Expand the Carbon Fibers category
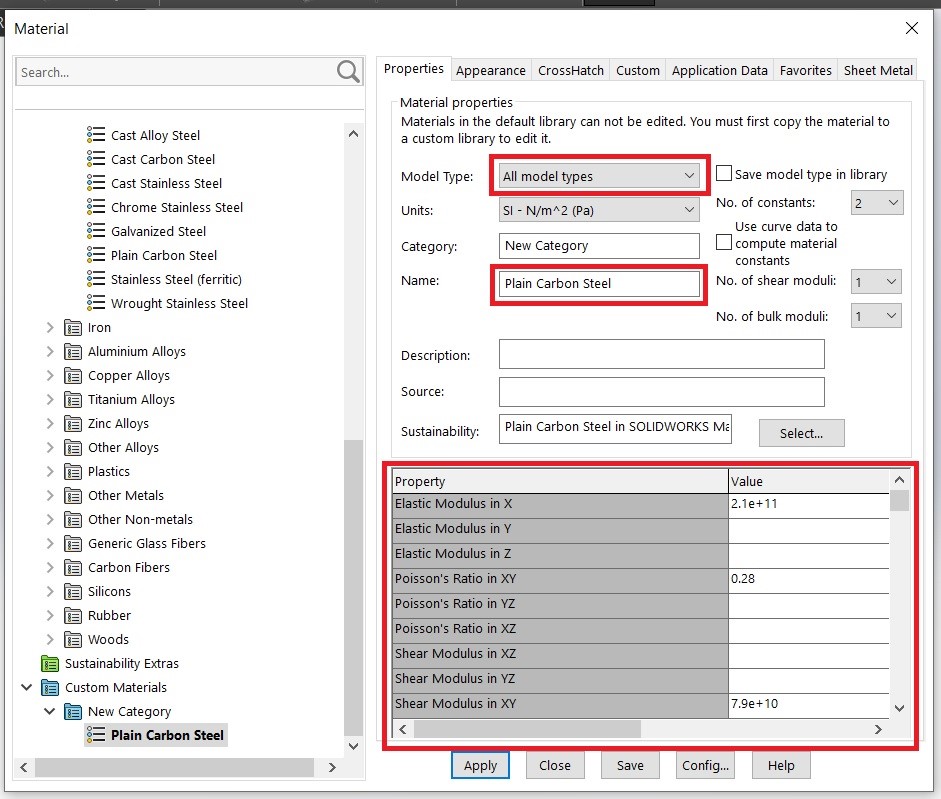This screenshot has height=799, width=941. 50,568
